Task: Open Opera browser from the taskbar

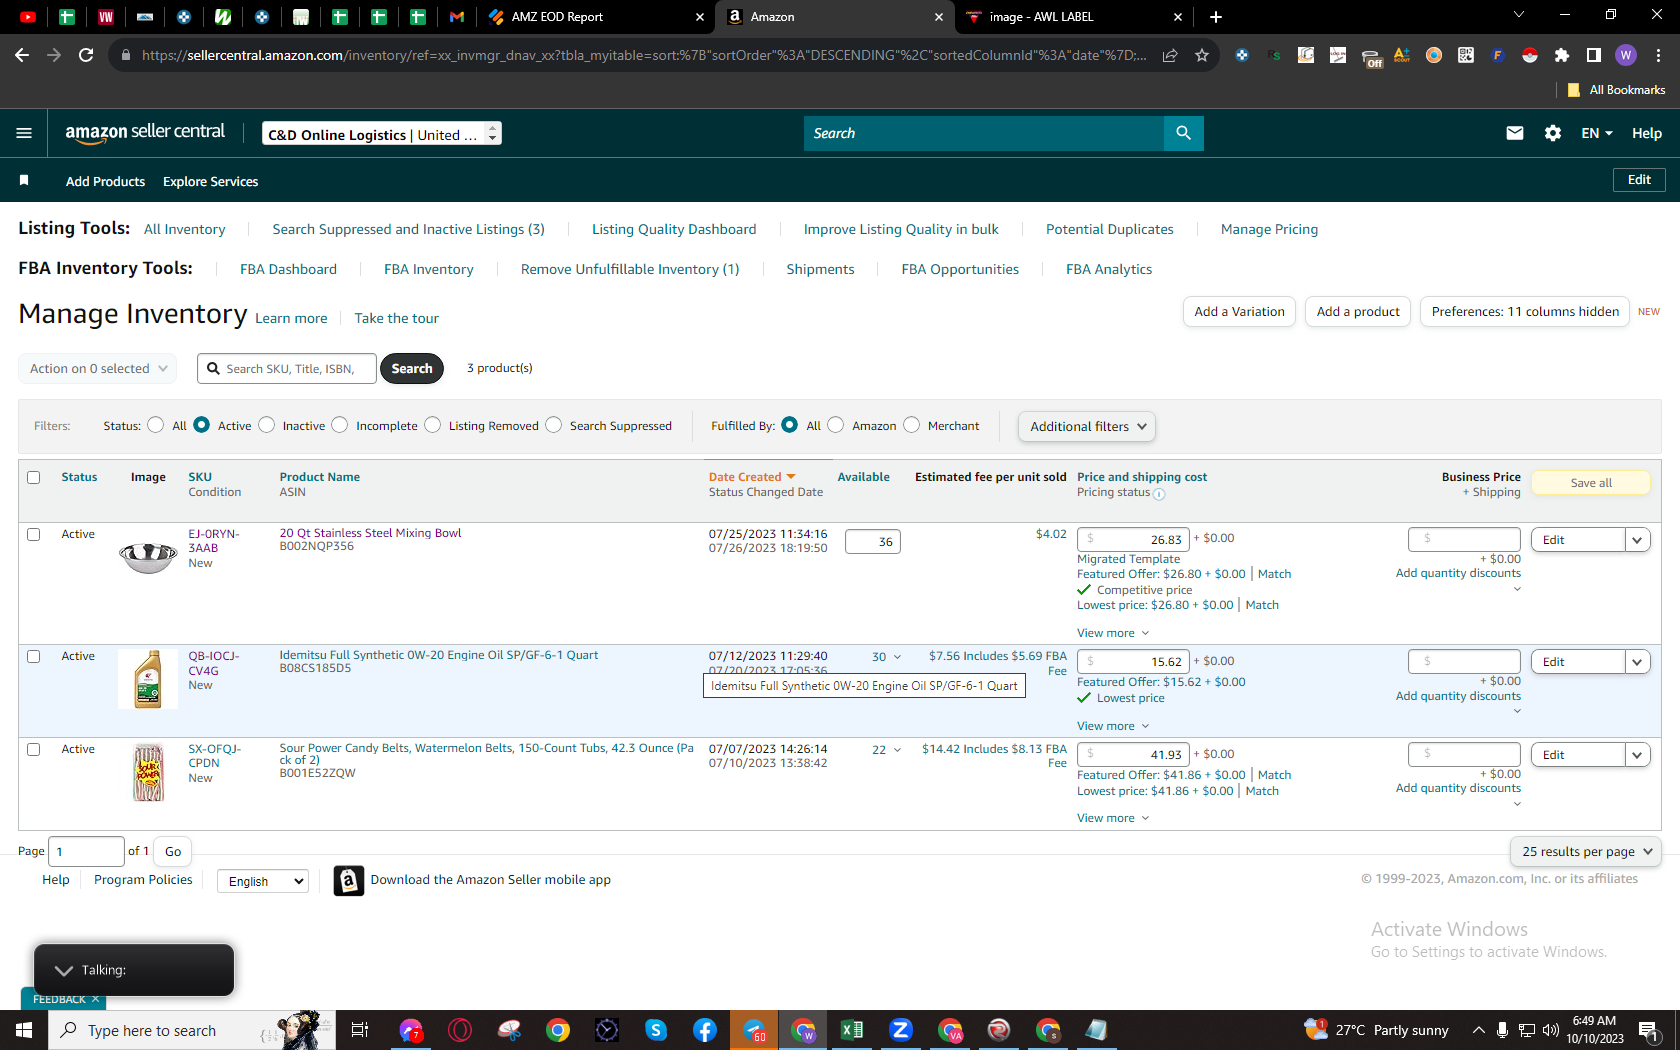Action: [460, 1030]
